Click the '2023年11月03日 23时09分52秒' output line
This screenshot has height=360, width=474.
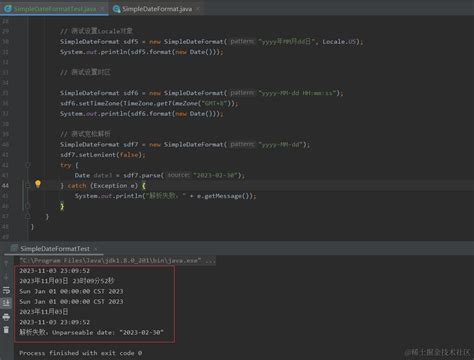click(66, 281)
